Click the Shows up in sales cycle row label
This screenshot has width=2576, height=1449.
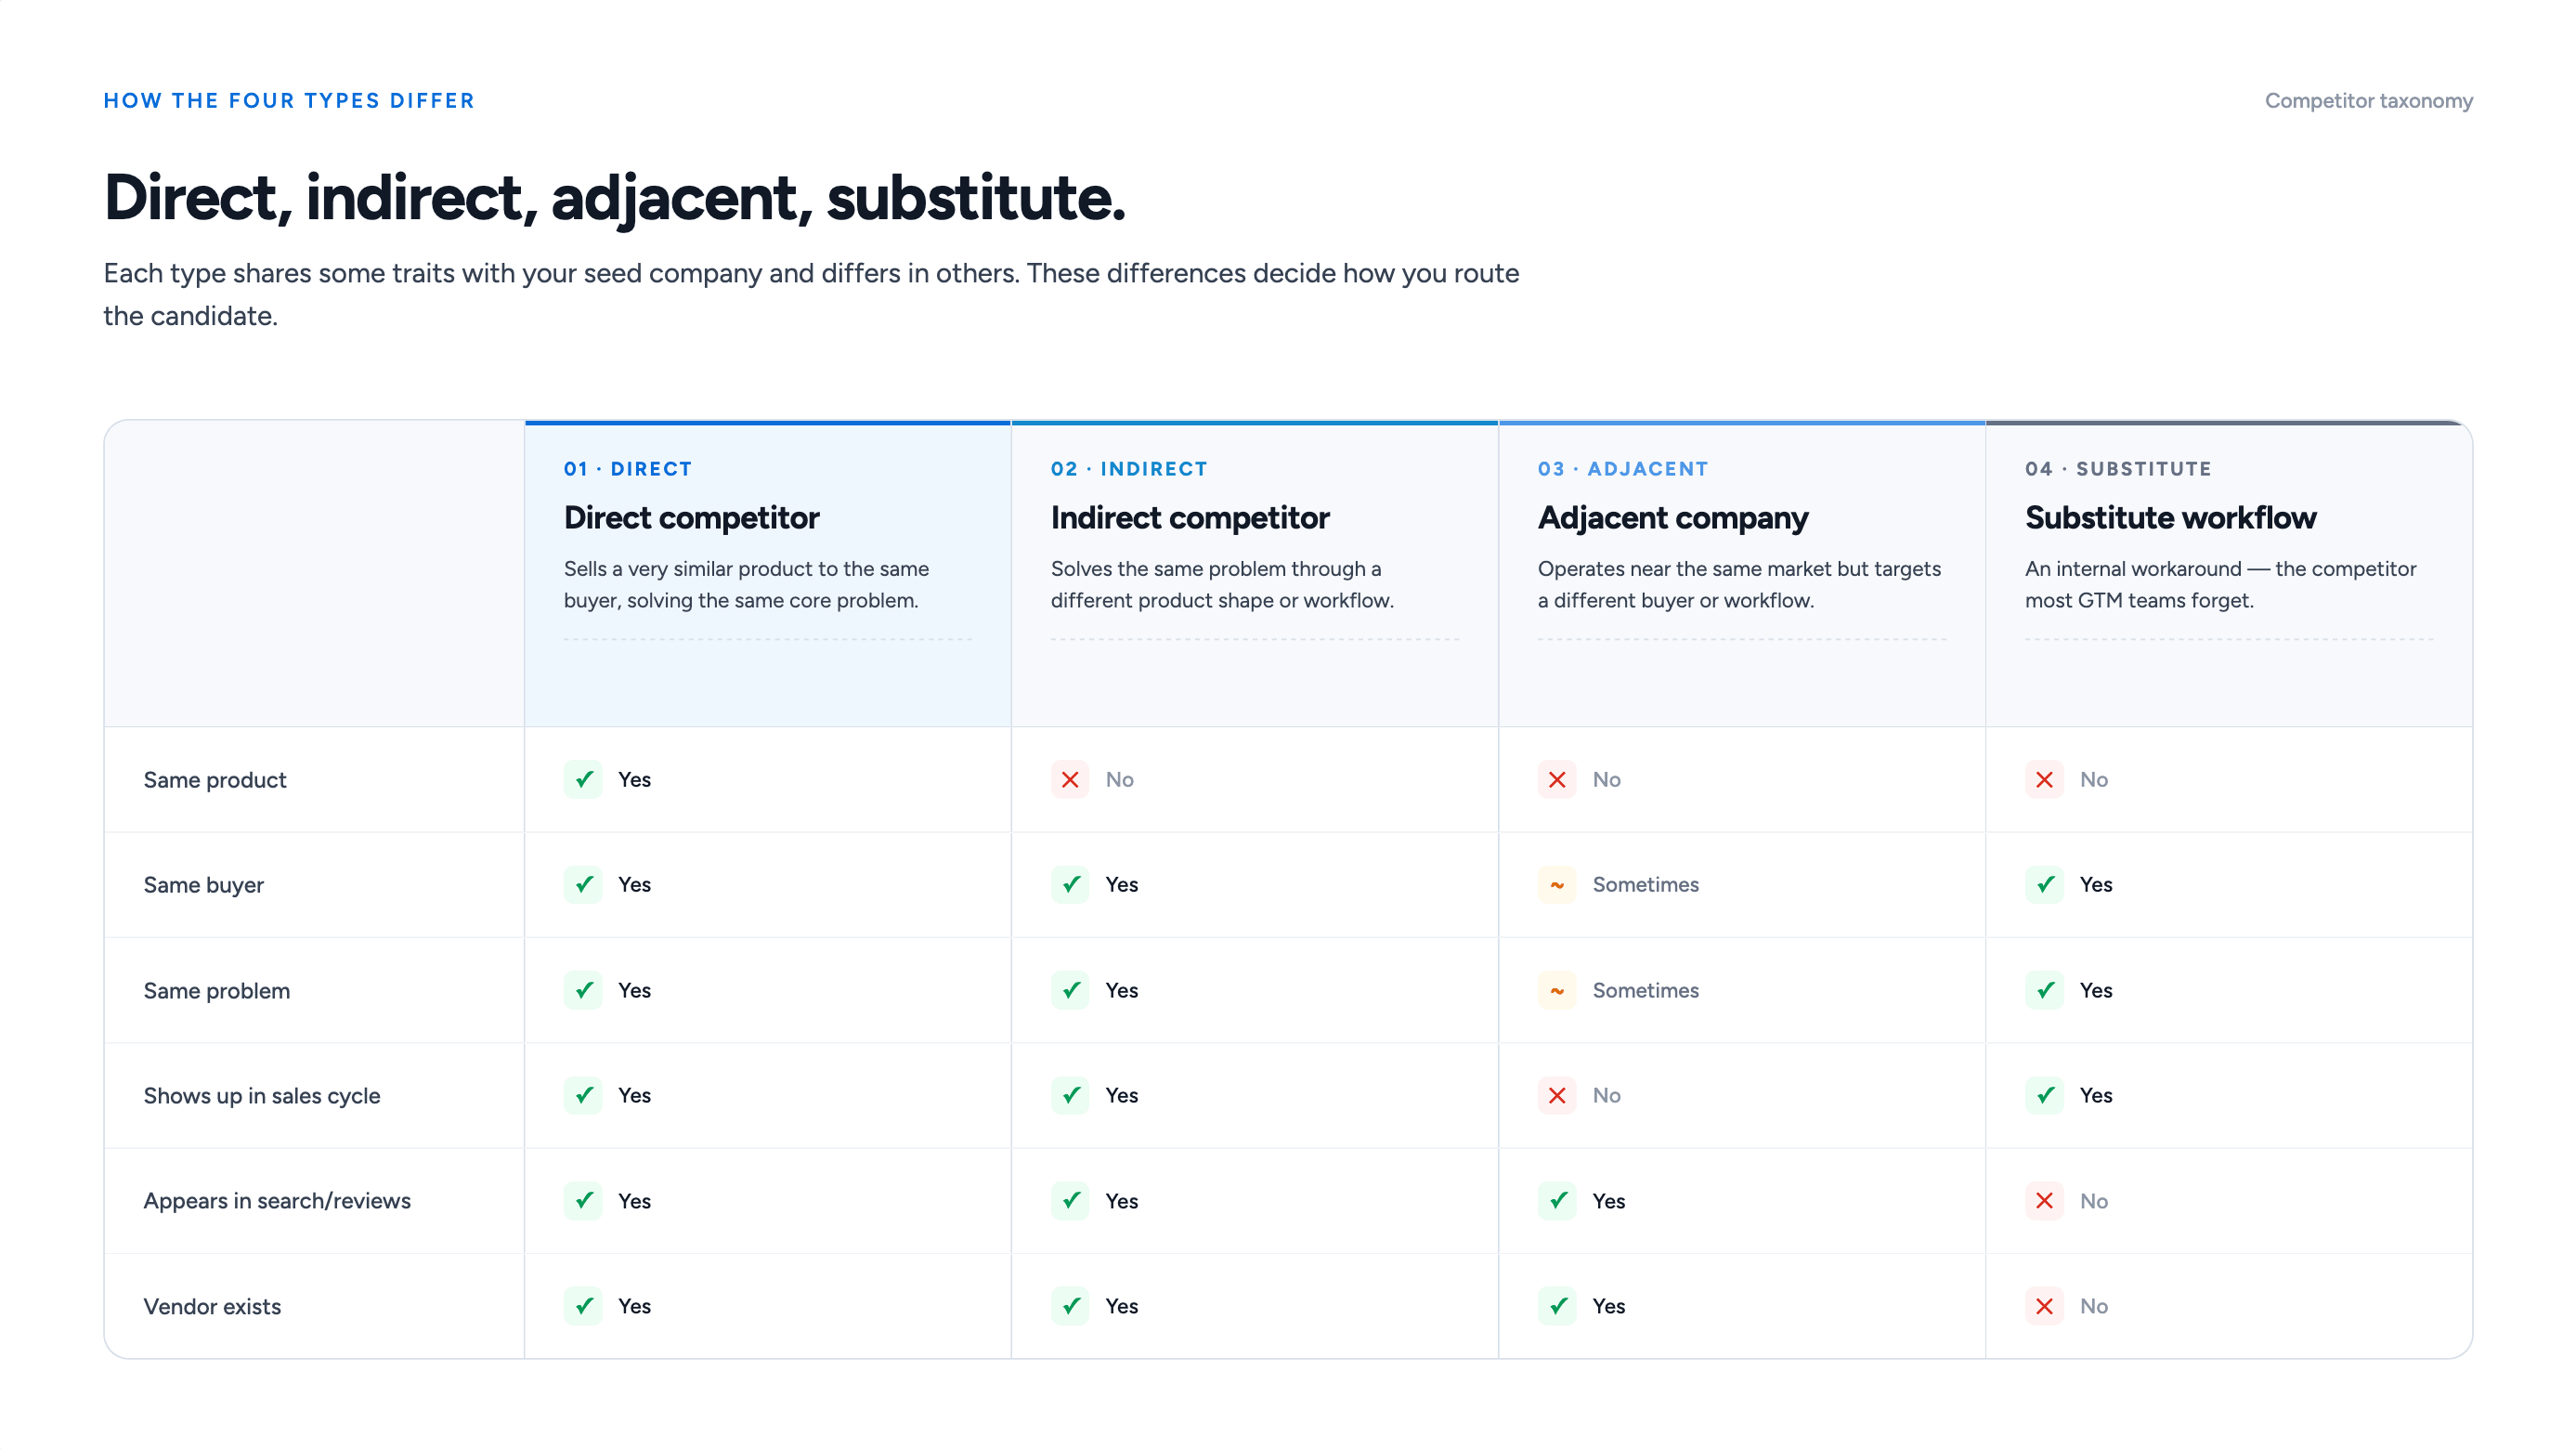[261, 1096]
